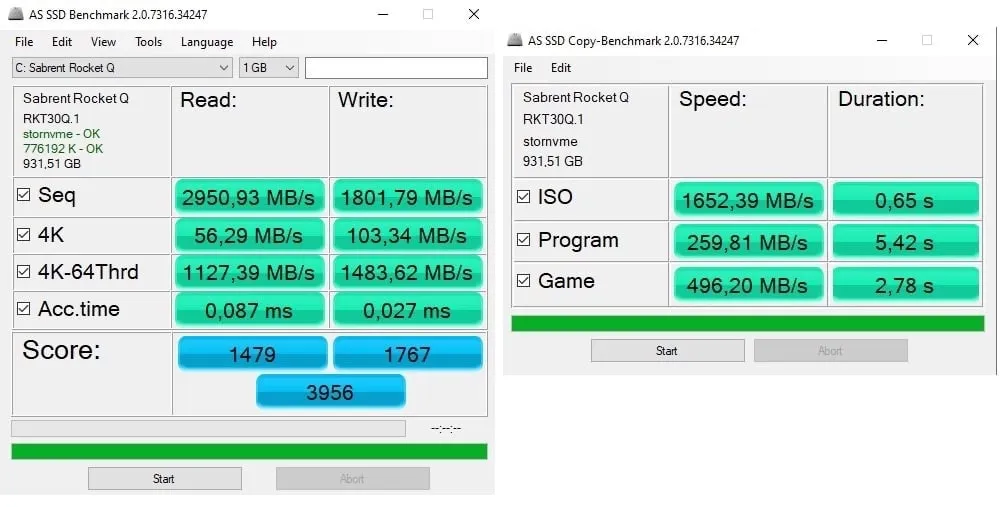Click the 931,51 GB capacity in Benchmark window
Screen dimensions: 1000x507
pos(52,164)
